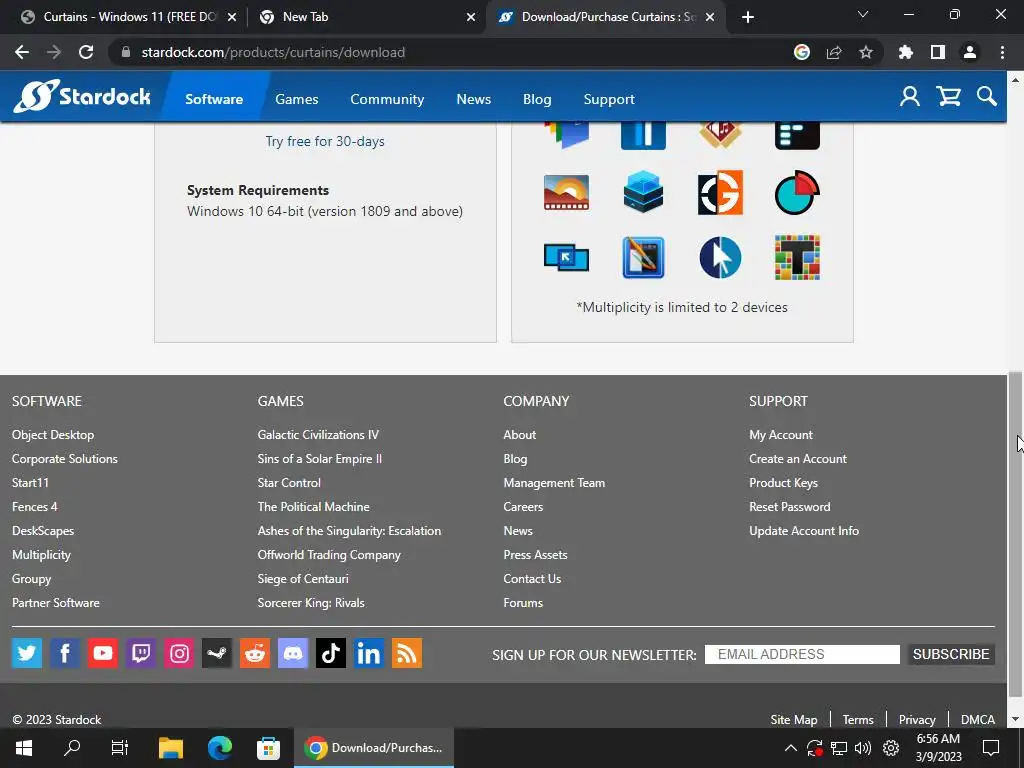Reload the page
Image resolution: width=1024 pixels, height=768 pixels.
[86, 52]
